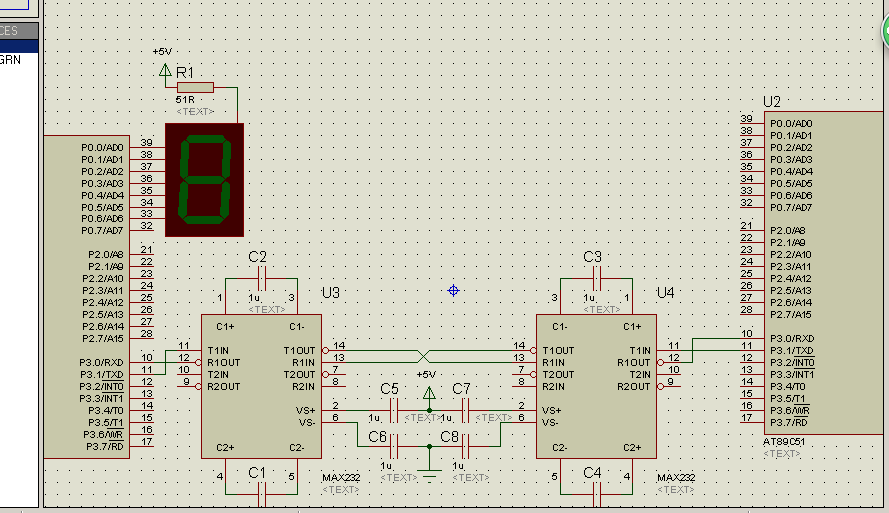This screenshot has width=889, height=513.
Task: Click the U2 reference label
Action: (x=772, y=101)
